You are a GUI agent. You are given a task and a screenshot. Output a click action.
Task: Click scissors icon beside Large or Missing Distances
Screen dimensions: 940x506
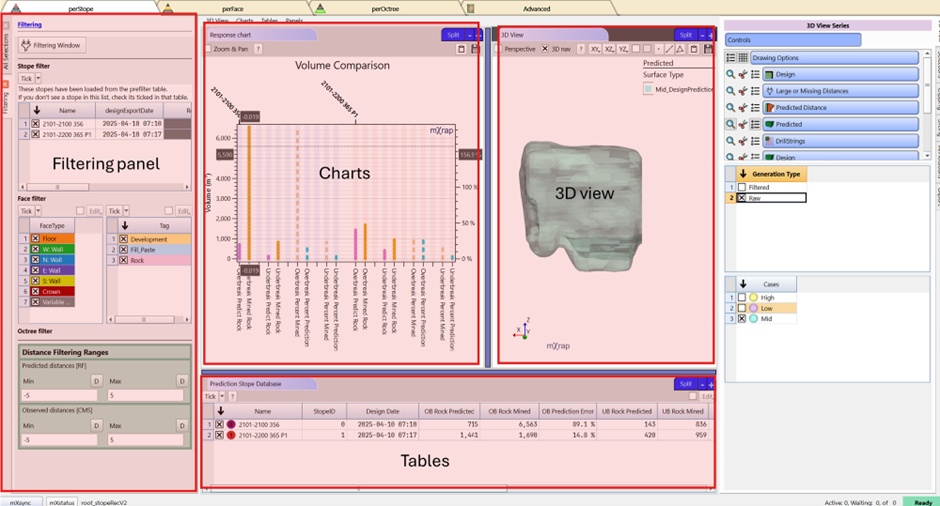743,91
